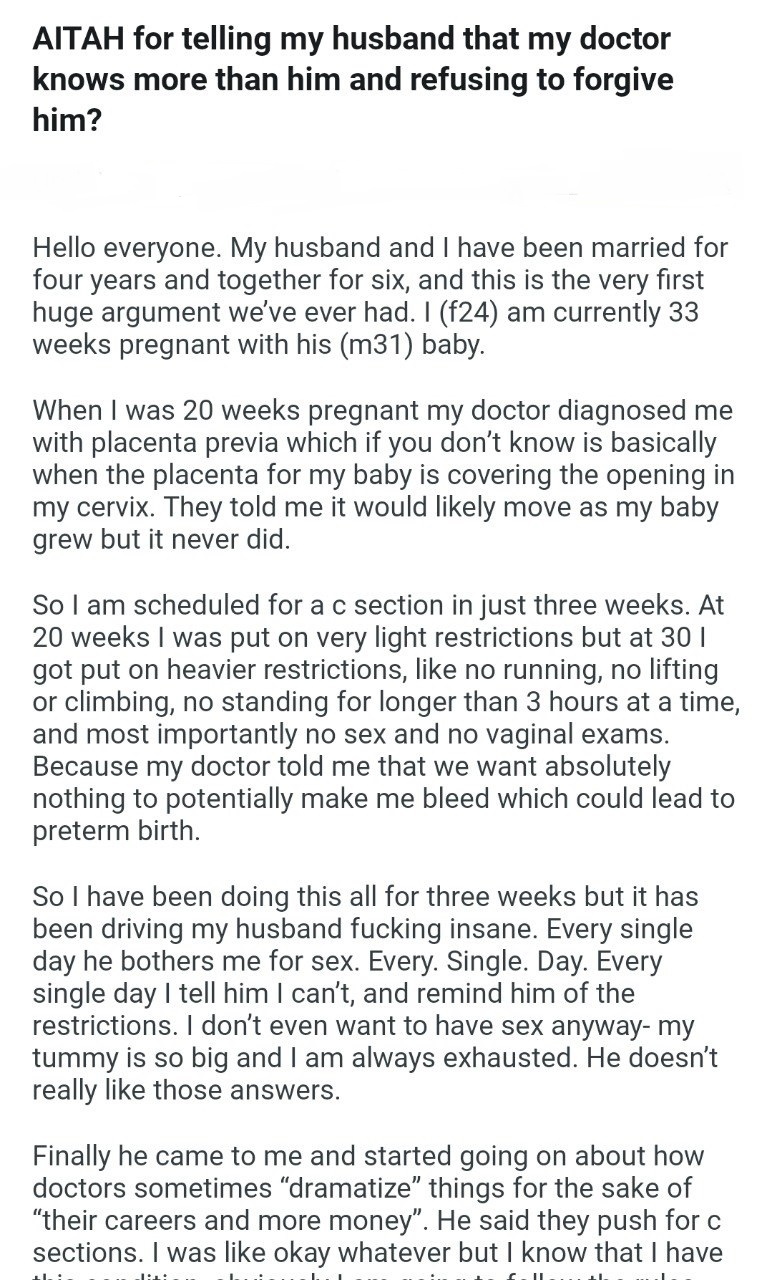Click the paragraph starting 'So I am scheduled'
This screenshot has width=772, height=1280.
386,718
